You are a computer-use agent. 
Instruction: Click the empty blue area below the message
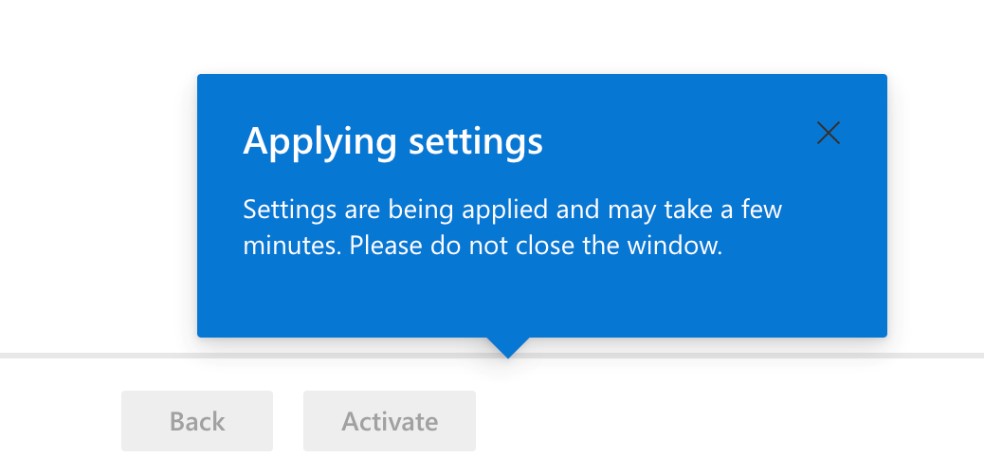pyautogui.click(x=542, y=300)
